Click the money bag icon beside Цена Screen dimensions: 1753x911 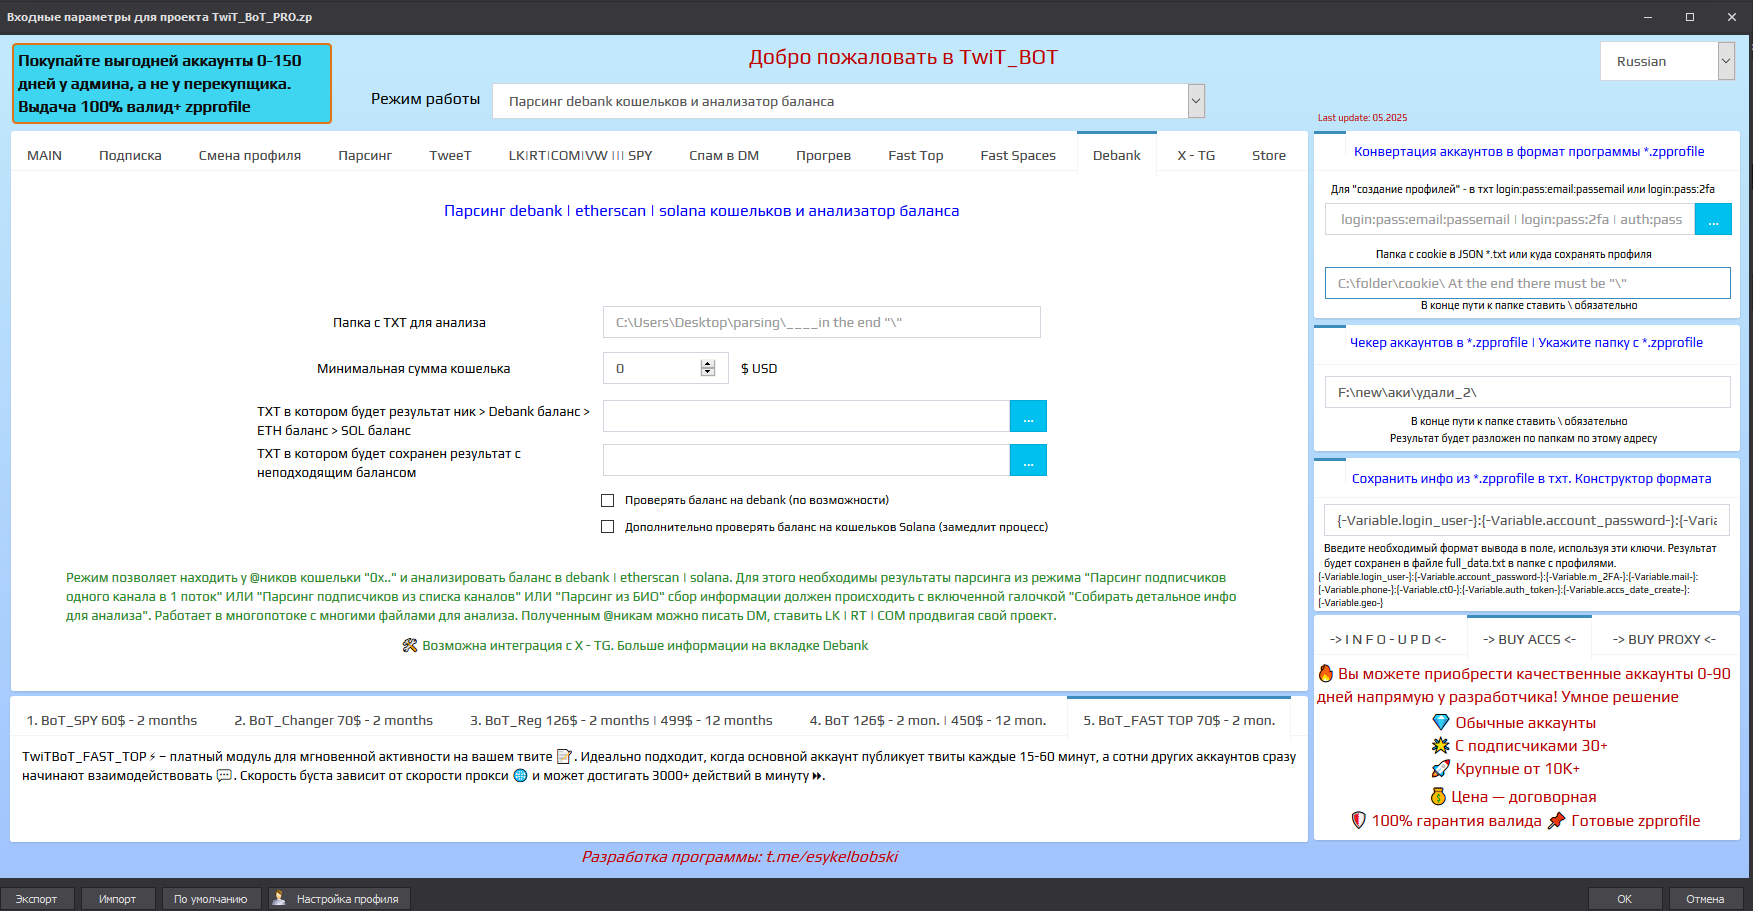(x=1438, y=796)
